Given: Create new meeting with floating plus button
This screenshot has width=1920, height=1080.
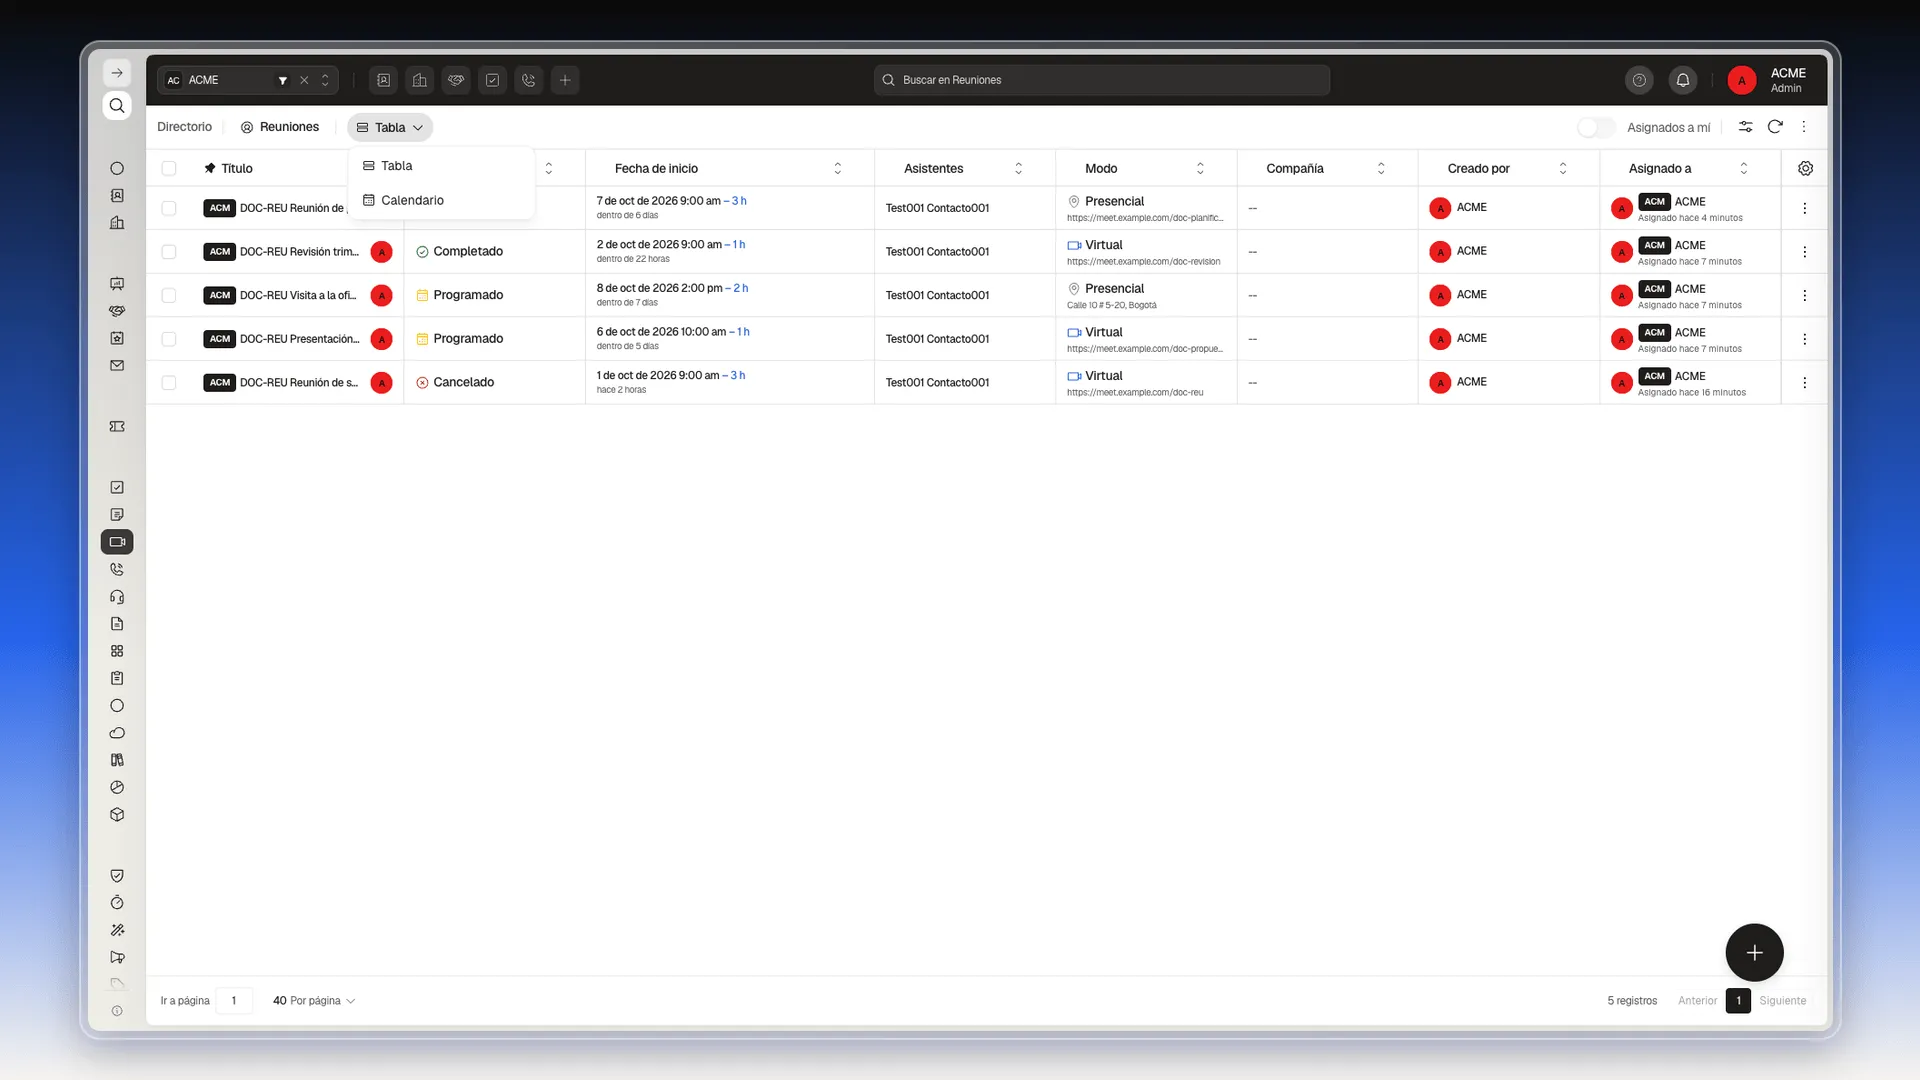Looking at the screenshot, I should [x=1754, y=953].
